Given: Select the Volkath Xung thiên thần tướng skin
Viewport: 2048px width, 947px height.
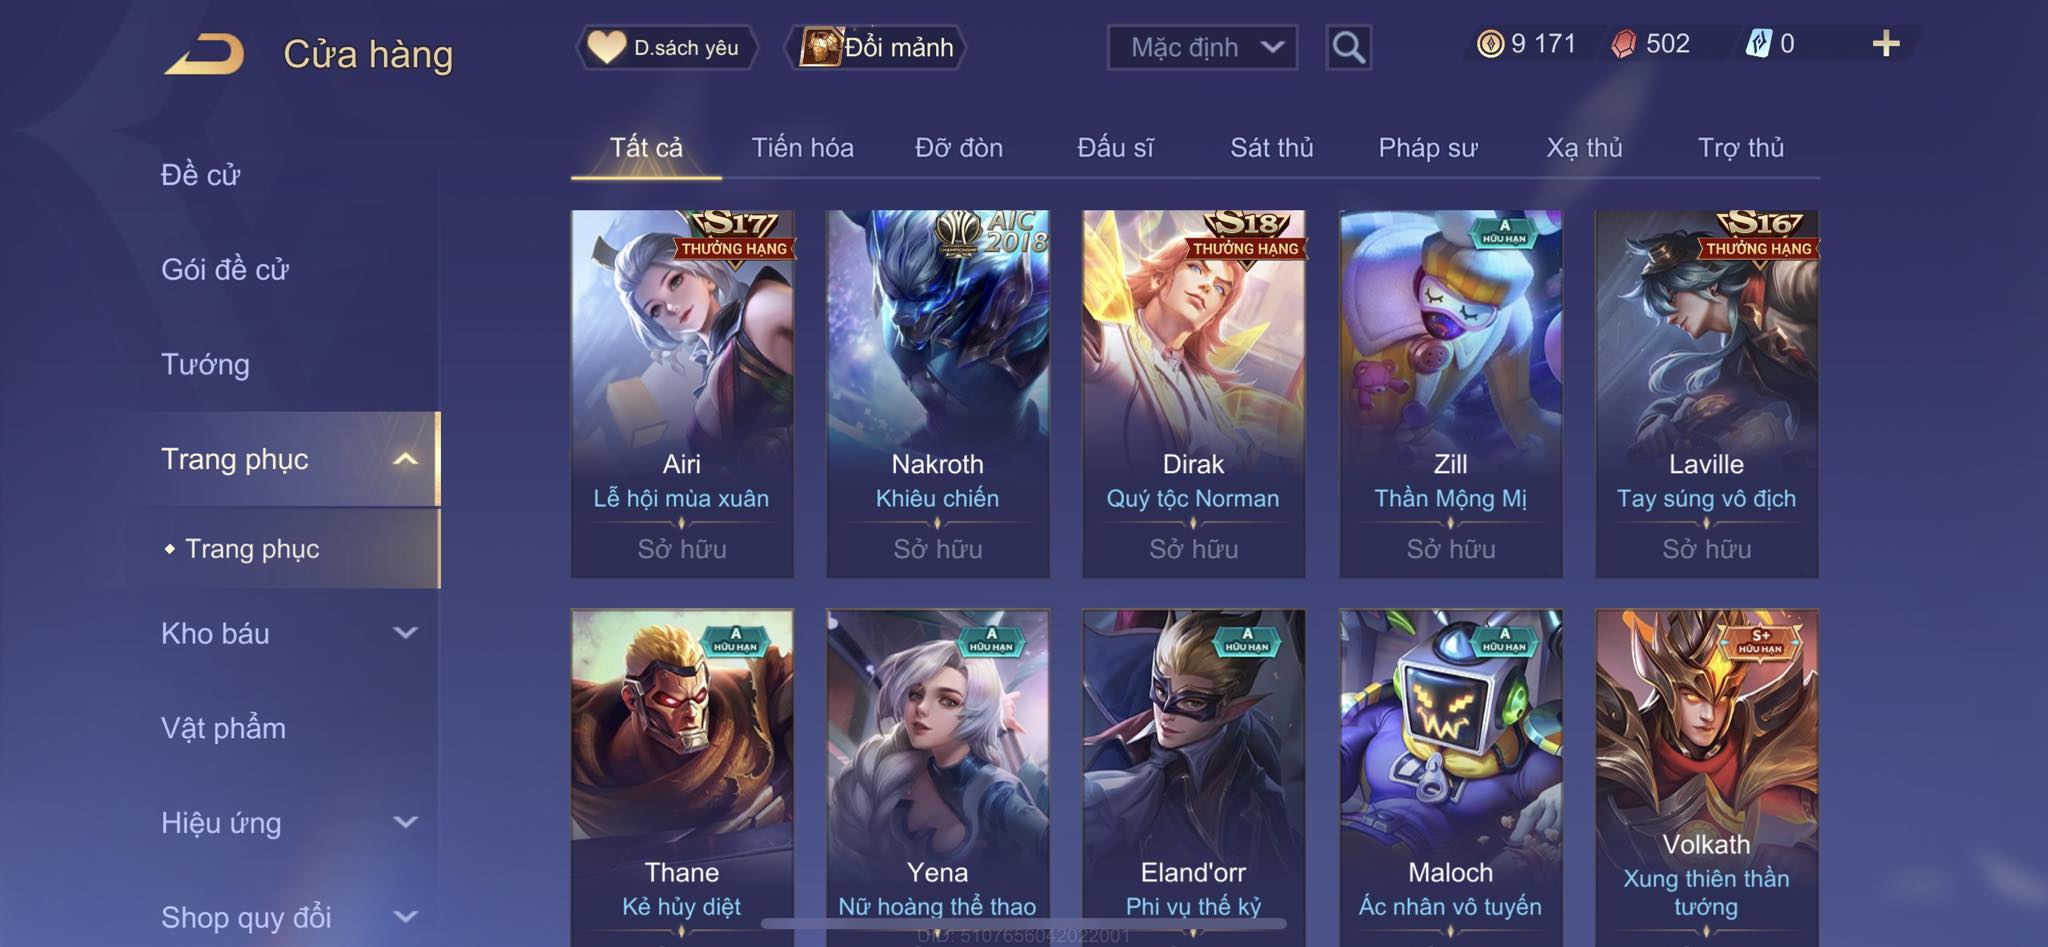Looking at the screenshot, I should tap(1706, 777).
